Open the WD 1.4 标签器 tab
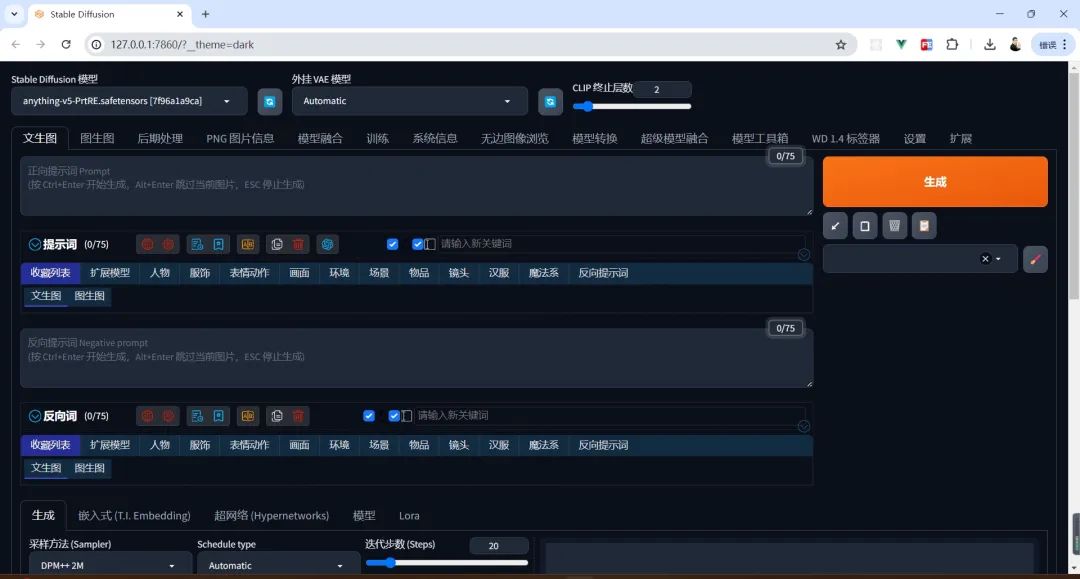Image resolution: width=1080 pixels, height=579 pixels. click(x=845, y=138)
